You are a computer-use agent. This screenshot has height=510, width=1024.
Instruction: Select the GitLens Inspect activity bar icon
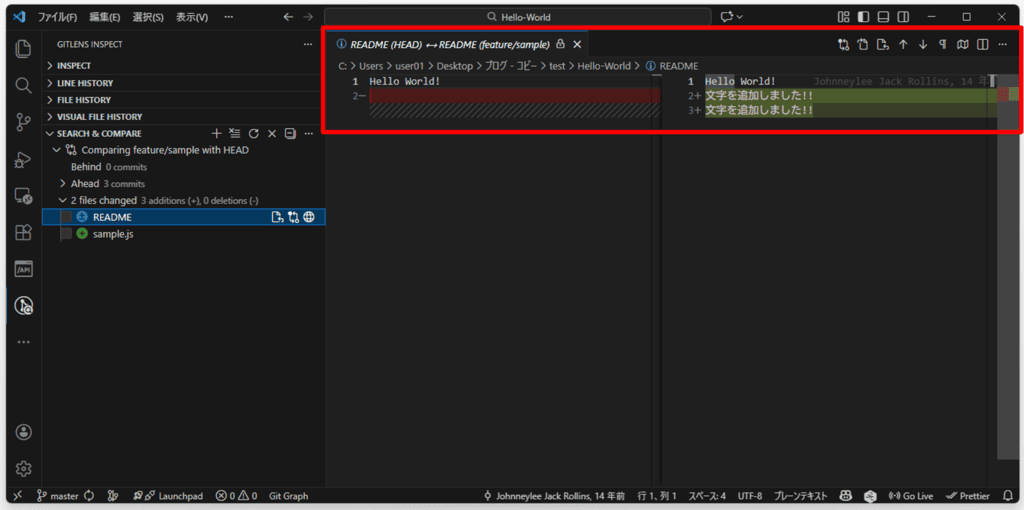coord(24,305)
